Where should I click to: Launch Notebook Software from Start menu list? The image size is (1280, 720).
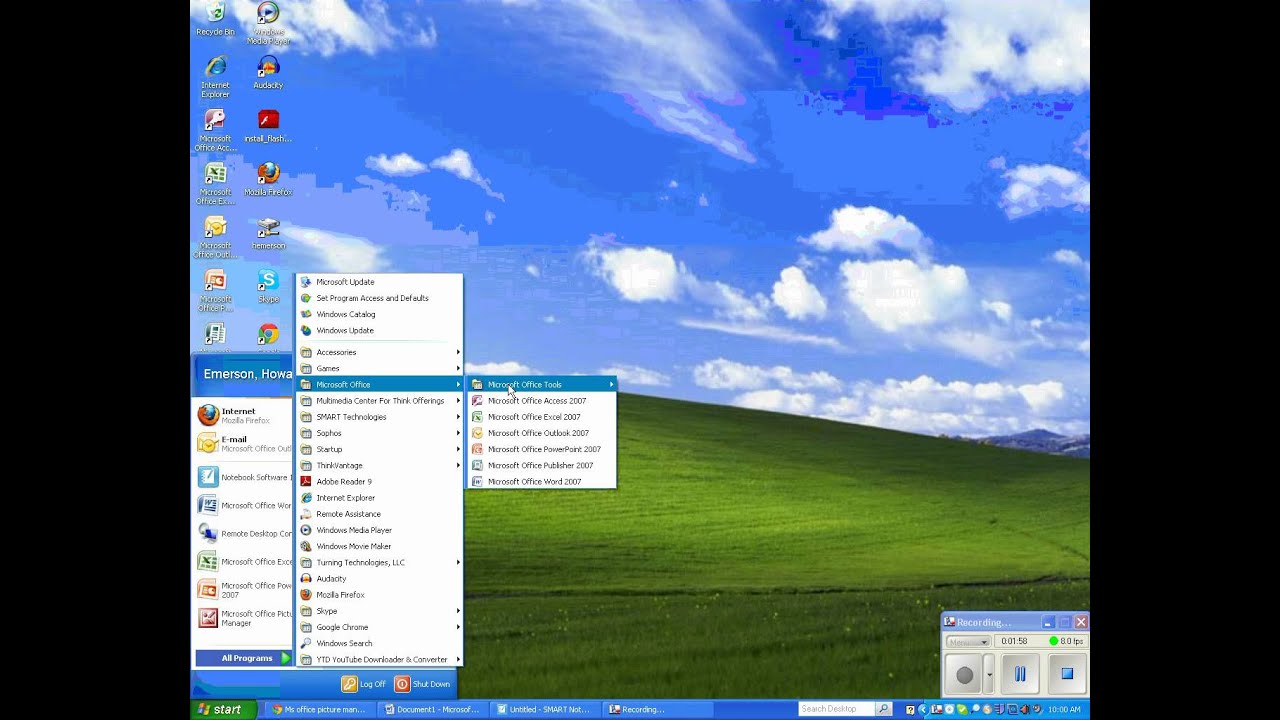click(x=243, y=477)
